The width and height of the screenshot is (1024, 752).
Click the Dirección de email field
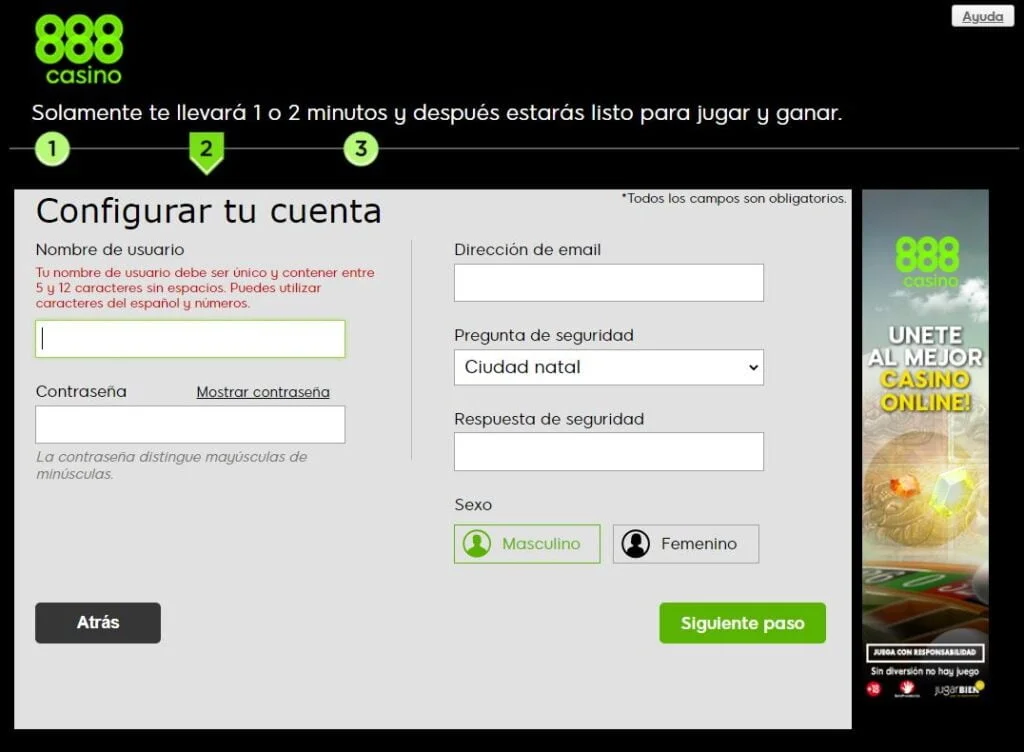[x=608, y=283]
